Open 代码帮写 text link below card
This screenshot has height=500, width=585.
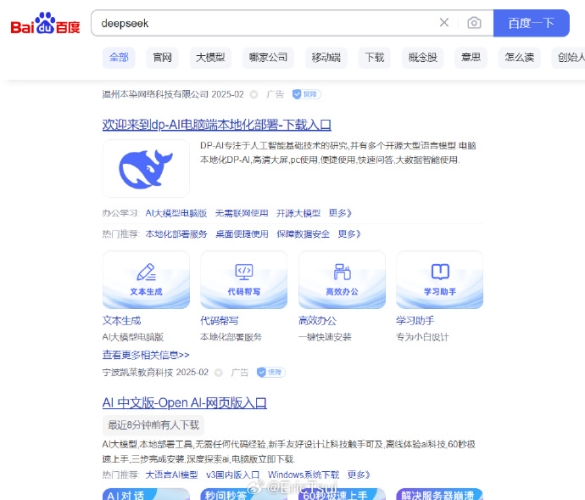point(219,321)
